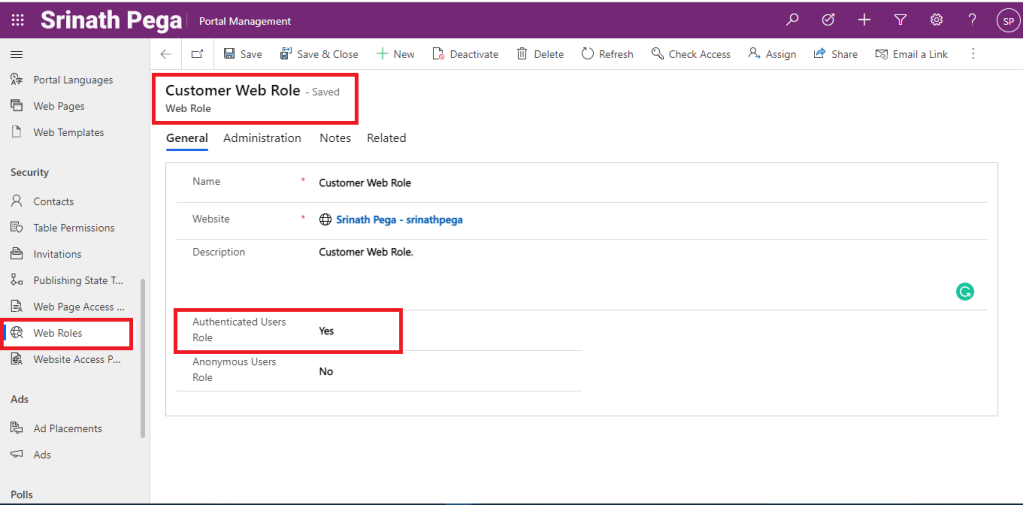Image resolution: width=1023 pixels, height=505 pixels.
Task: Go back using the back arrow
Action: 166,54
